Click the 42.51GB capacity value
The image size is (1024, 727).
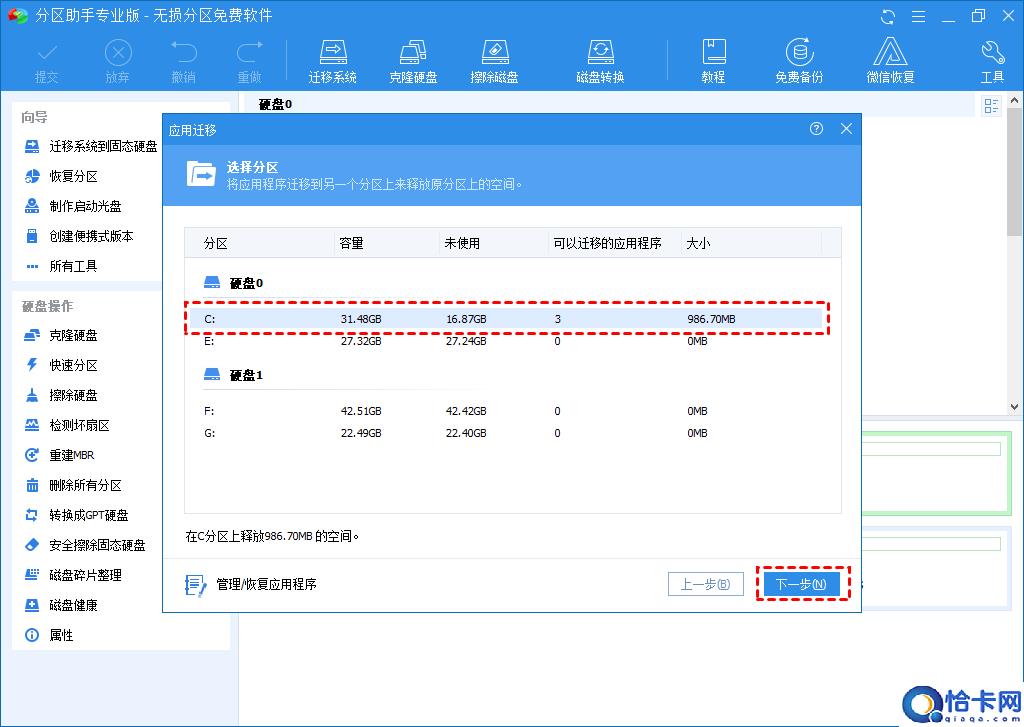click(x=361, y=412)
